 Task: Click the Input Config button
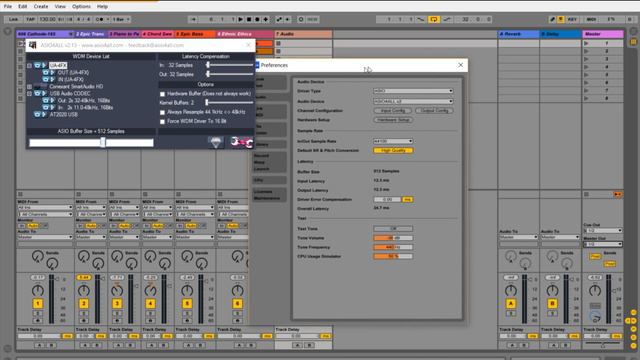392,111
